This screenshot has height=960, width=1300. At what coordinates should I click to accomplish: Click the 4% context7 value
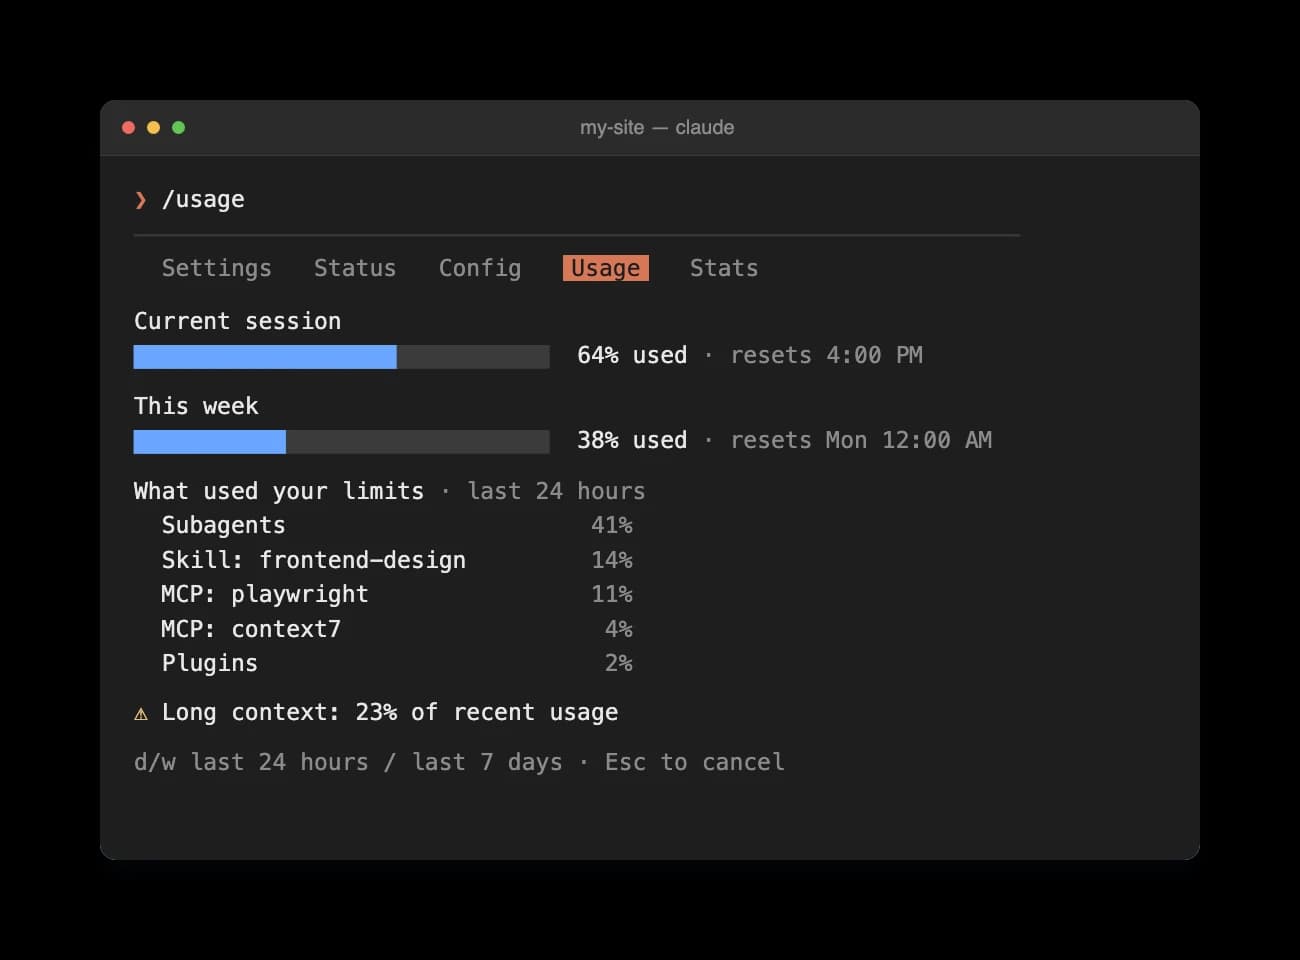[619, 629]
